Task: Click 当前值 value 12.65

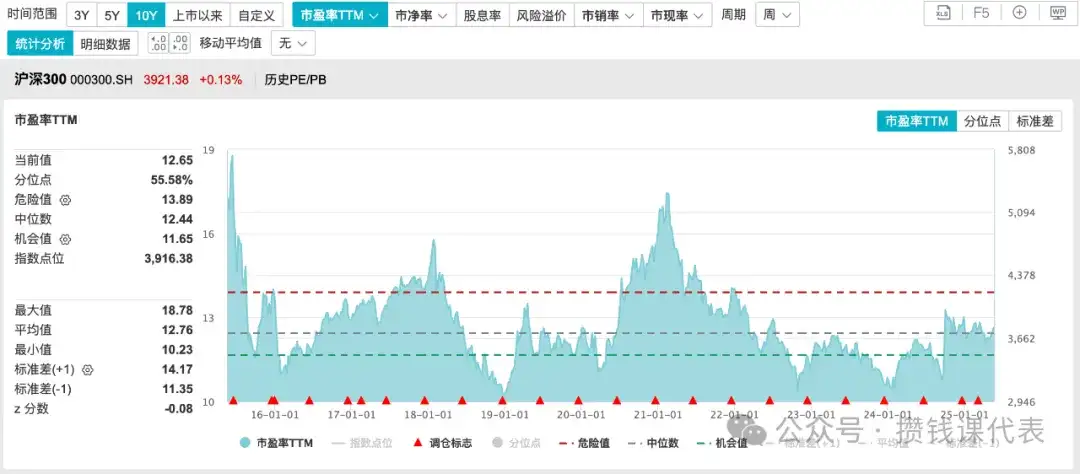Action: 178,161
